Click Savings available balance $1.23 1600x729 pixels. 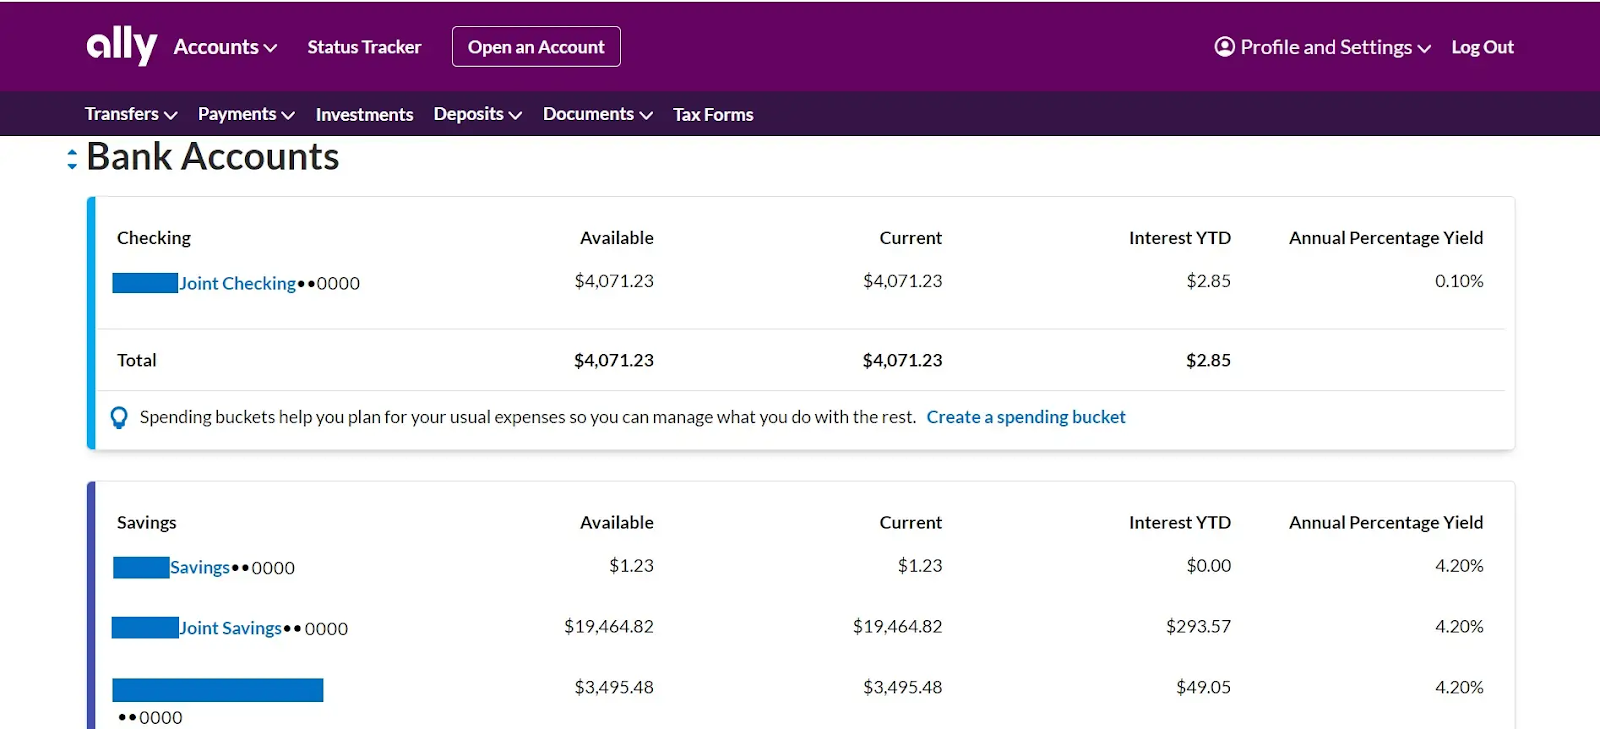pyautogui.click(x=631, y=566)
